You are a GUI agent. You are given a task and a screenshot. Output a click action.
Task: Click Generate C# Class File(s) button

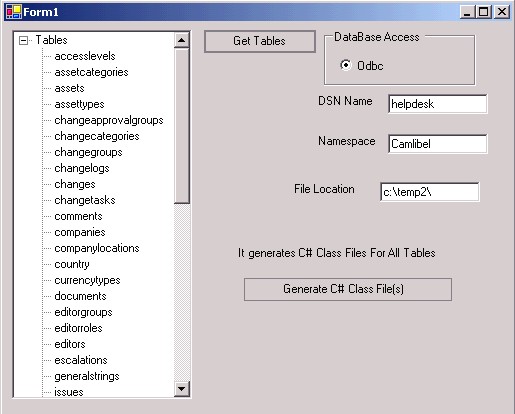[348, 289]
